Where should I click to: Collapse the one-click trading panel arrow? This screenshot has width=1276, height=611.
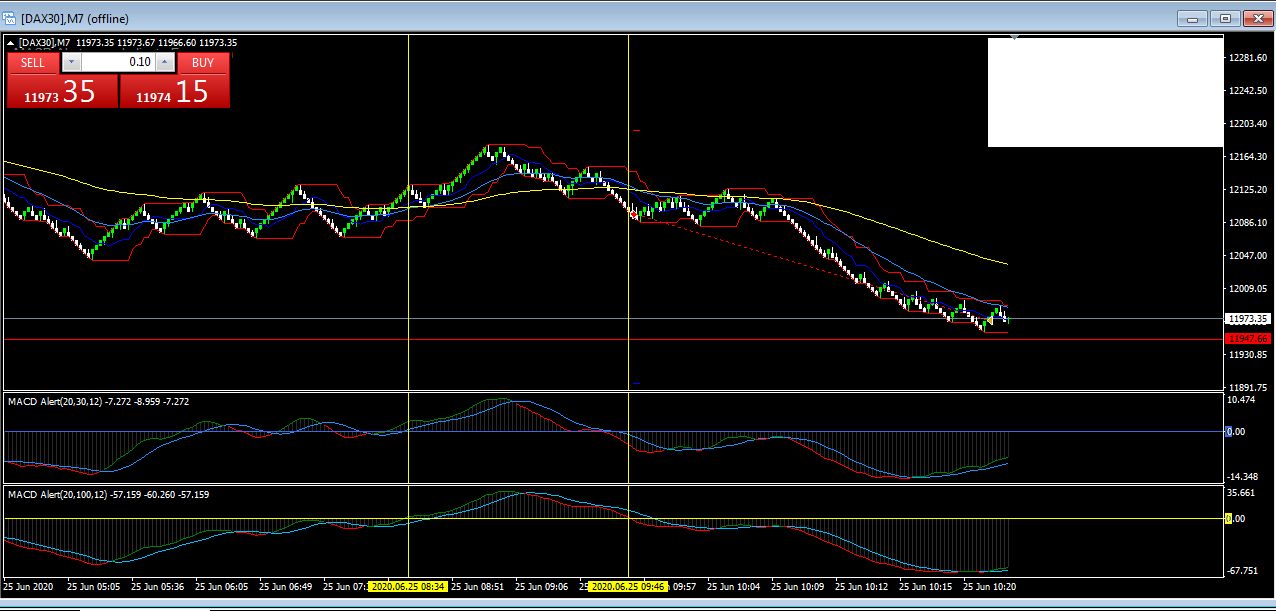(x=11, y=42)
